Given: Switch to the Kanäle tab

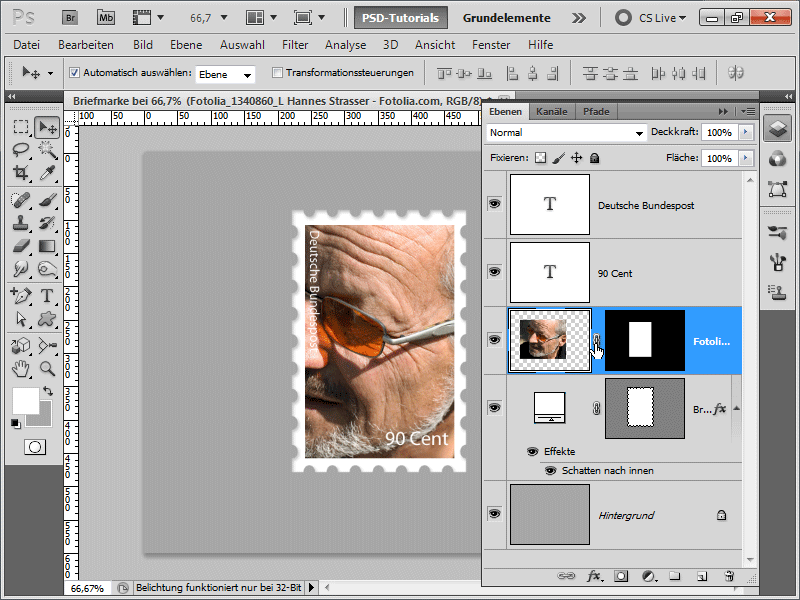Looking at the screenshot, I should click(552, 111).
